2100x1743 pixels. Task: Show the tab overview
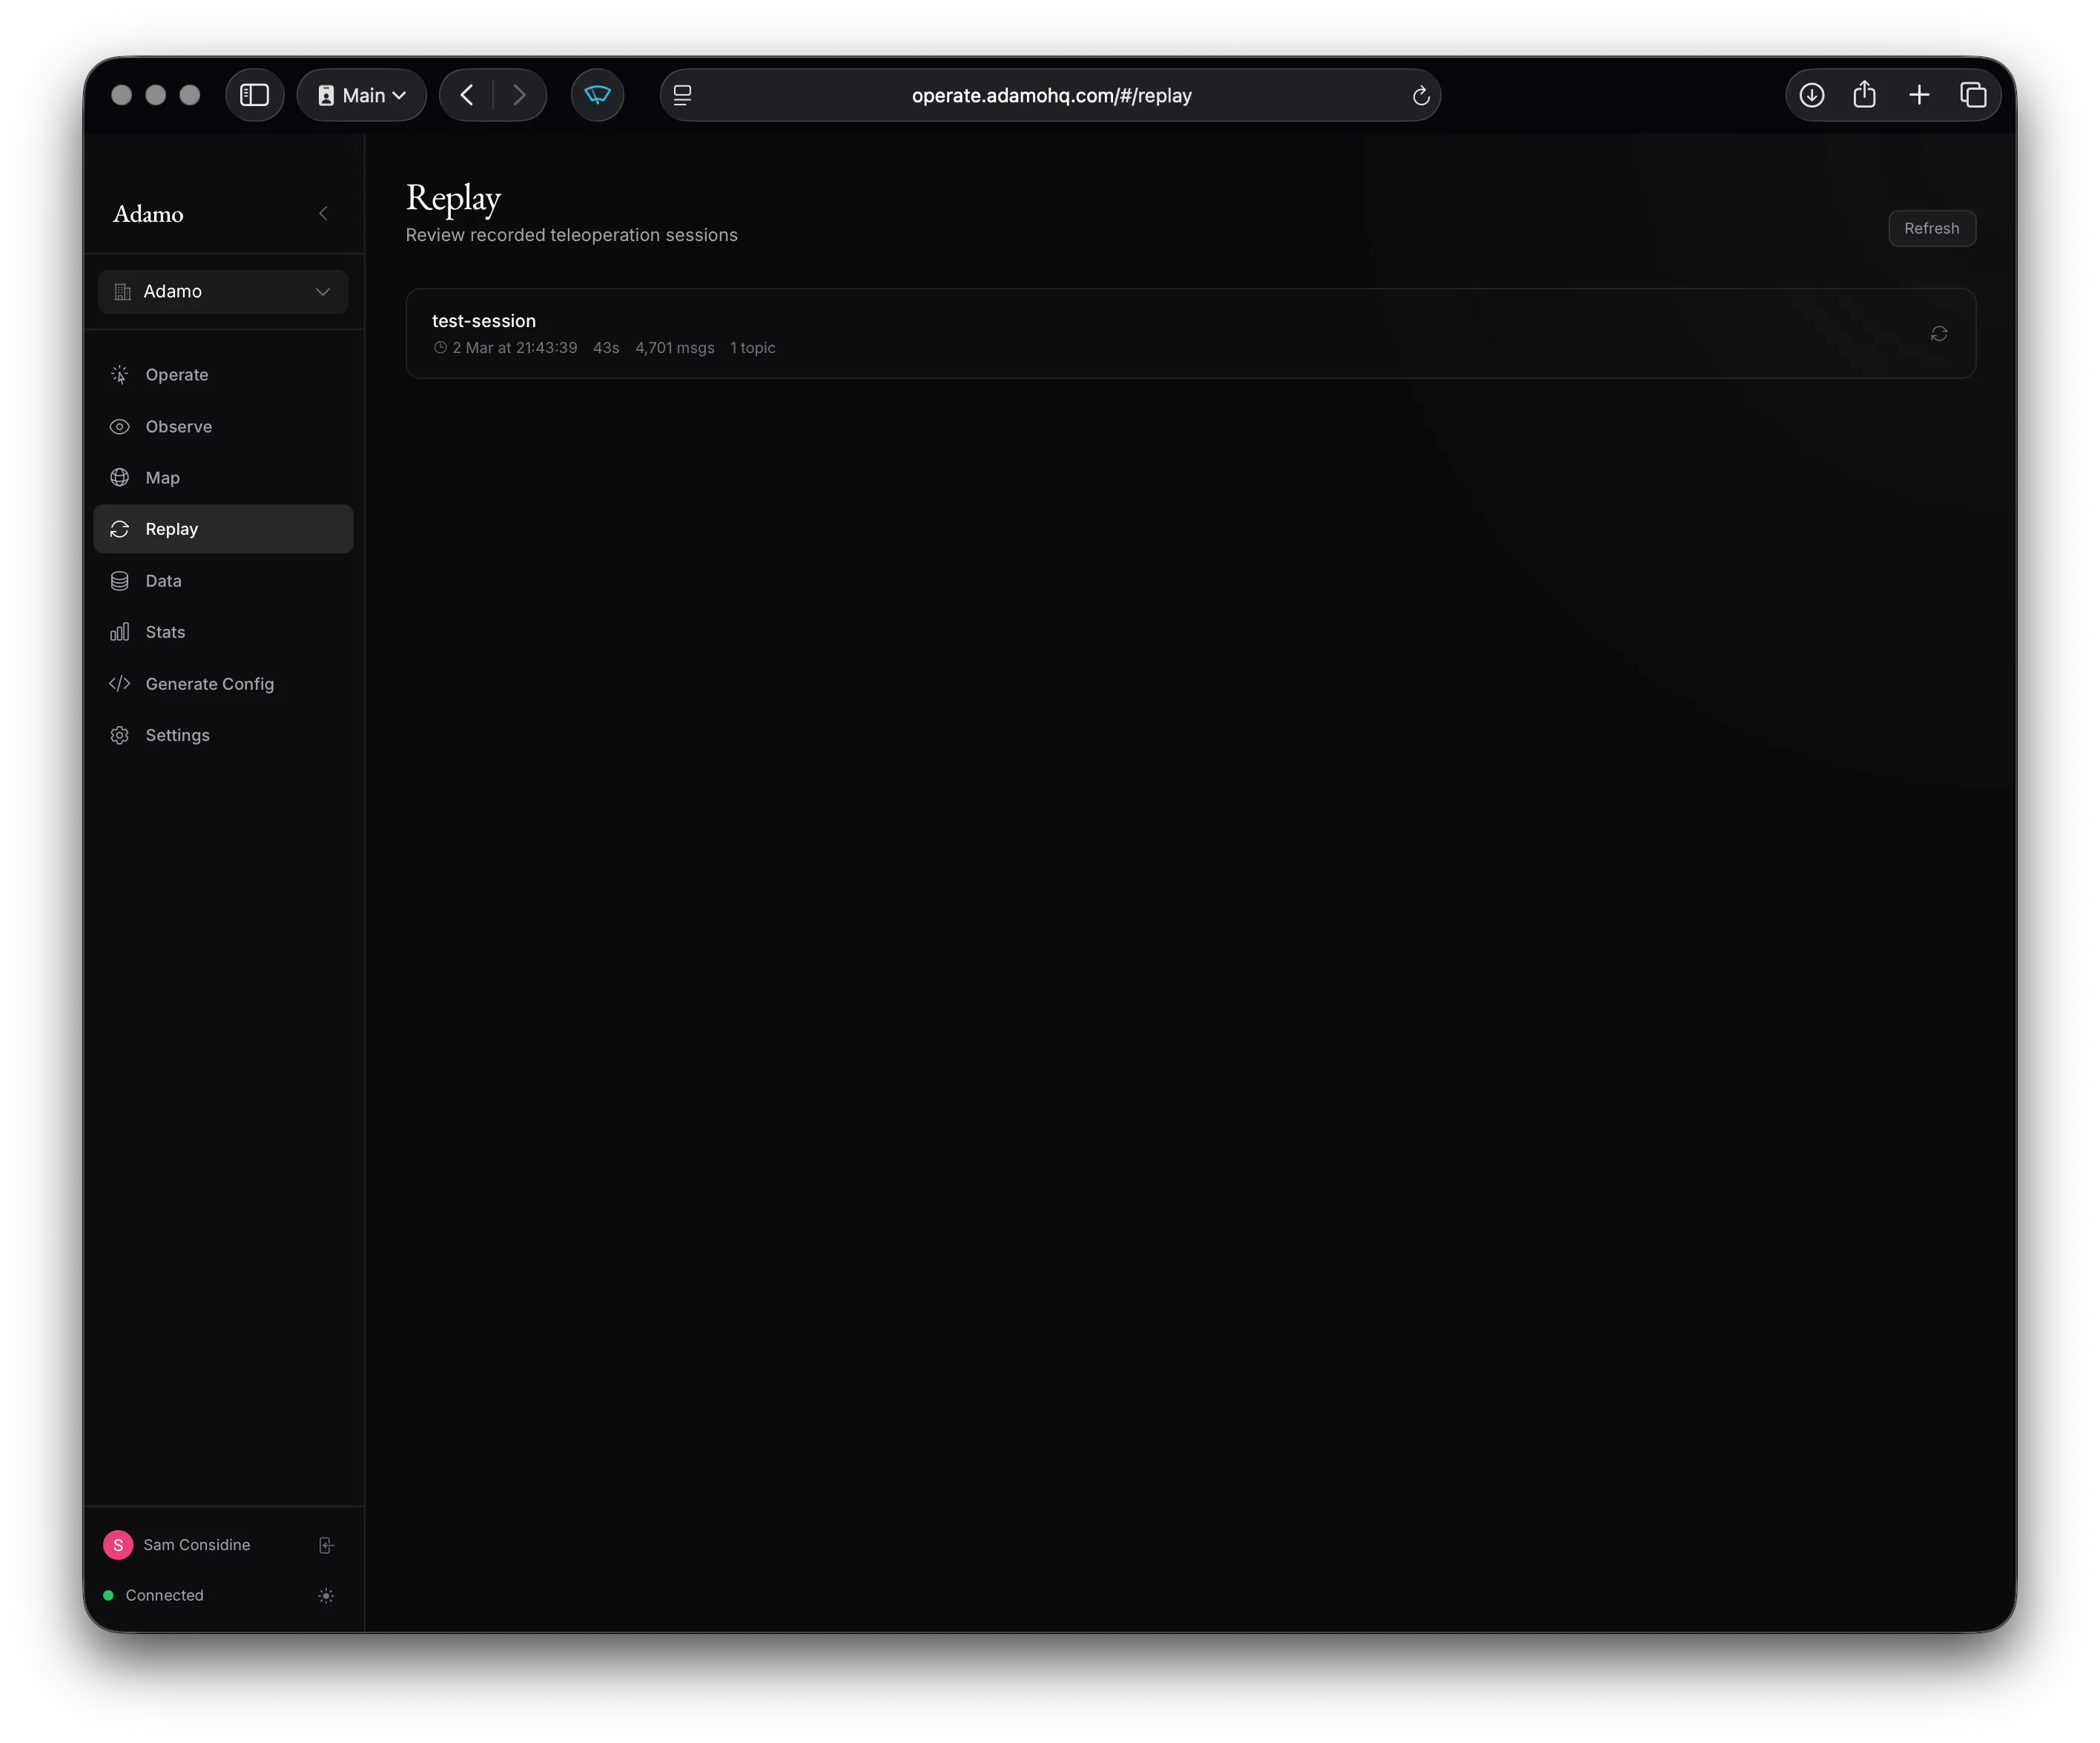(1973, 95)
